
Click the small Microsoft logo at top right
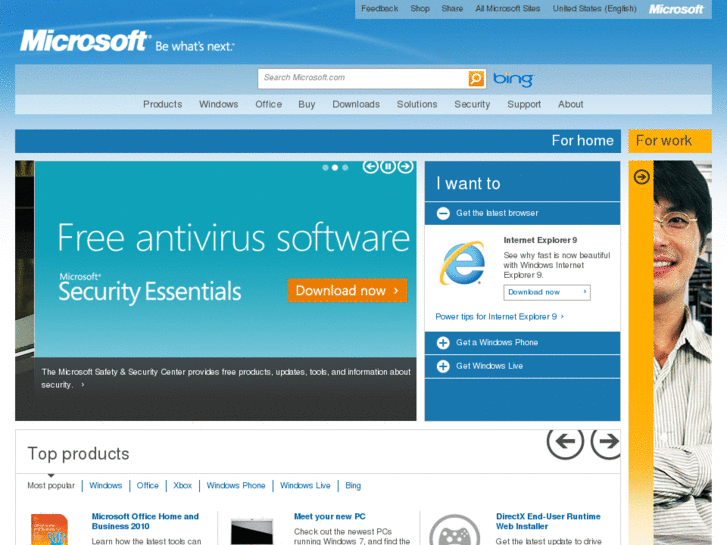coord(676,9)
